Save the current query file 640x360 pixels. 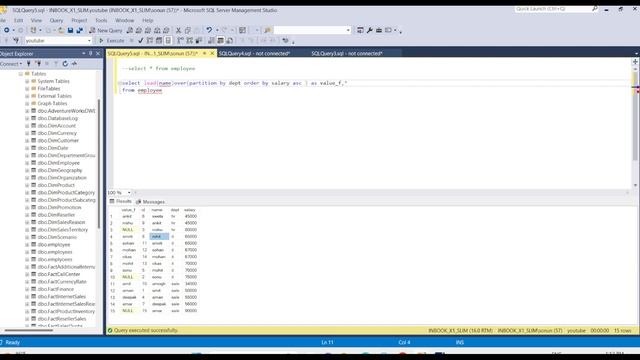pos(70,30)
